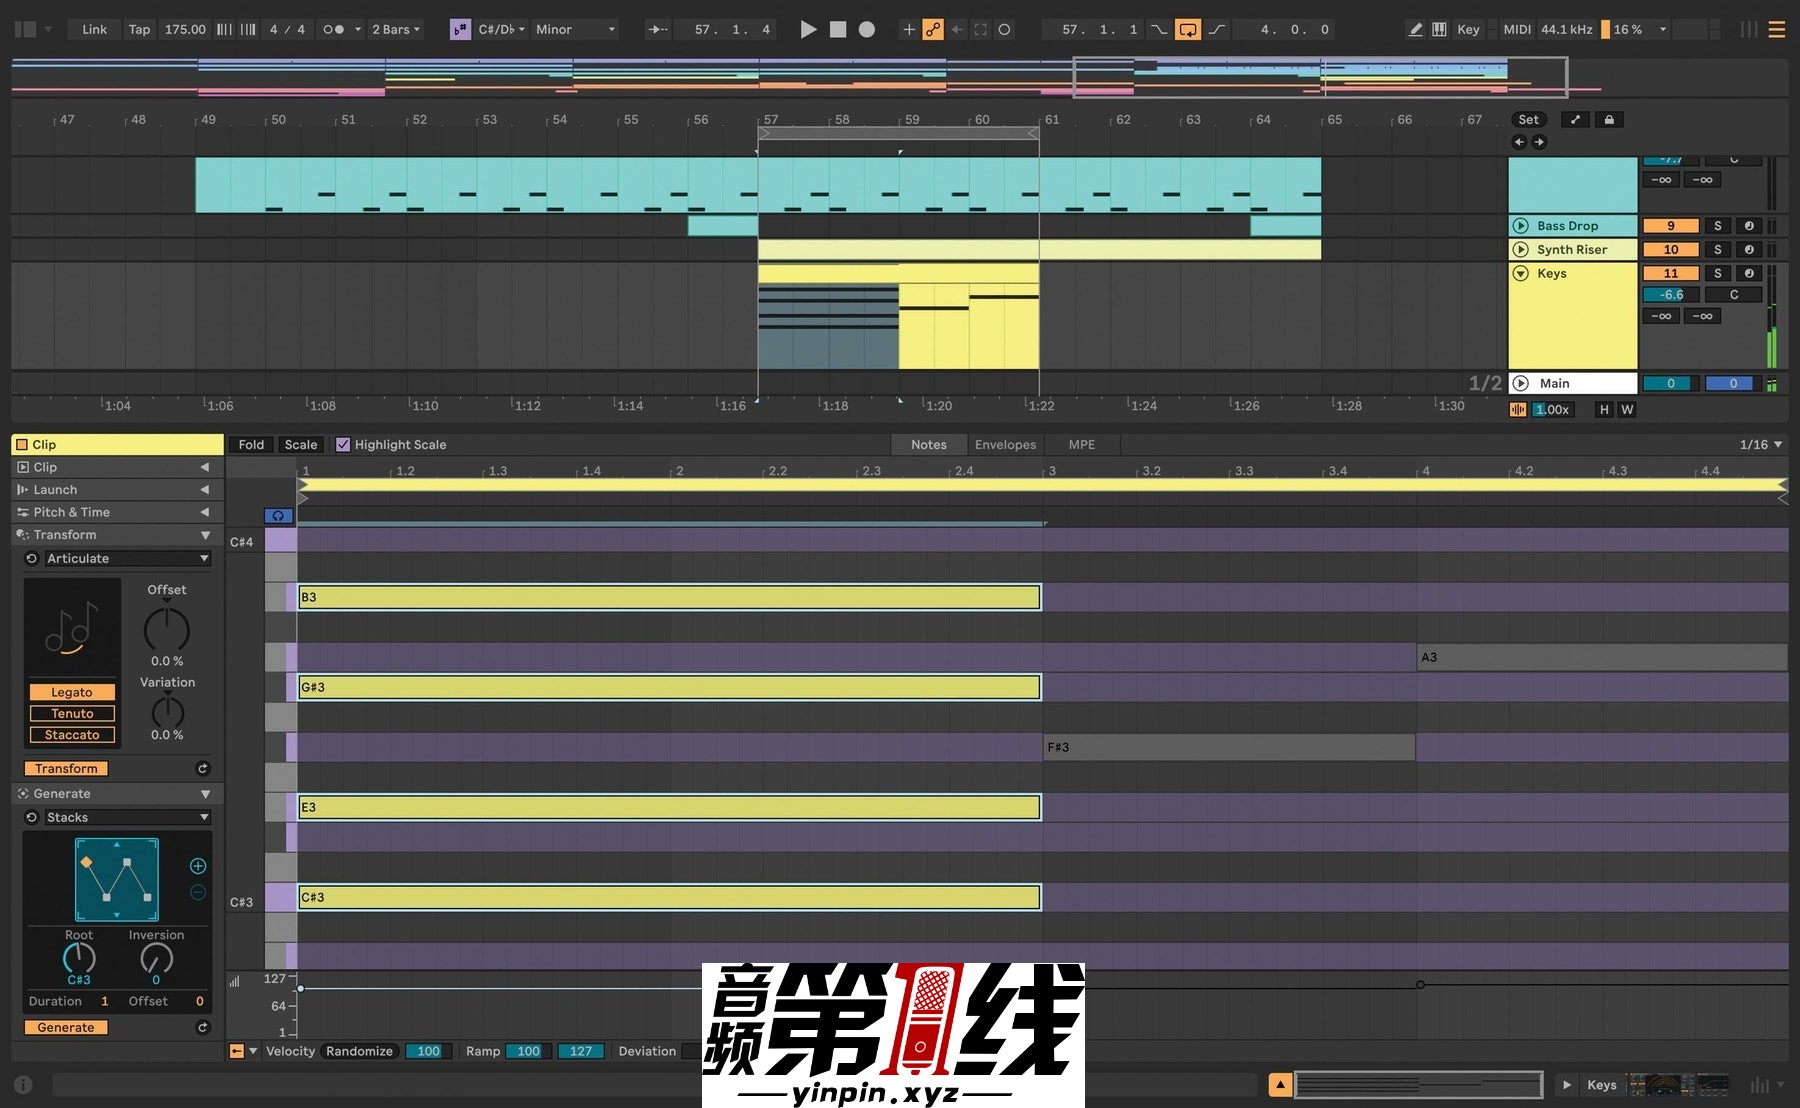Click the Scale Mode icon in the control bar
The image size is (1800, 1108).
tap(460, 29)
